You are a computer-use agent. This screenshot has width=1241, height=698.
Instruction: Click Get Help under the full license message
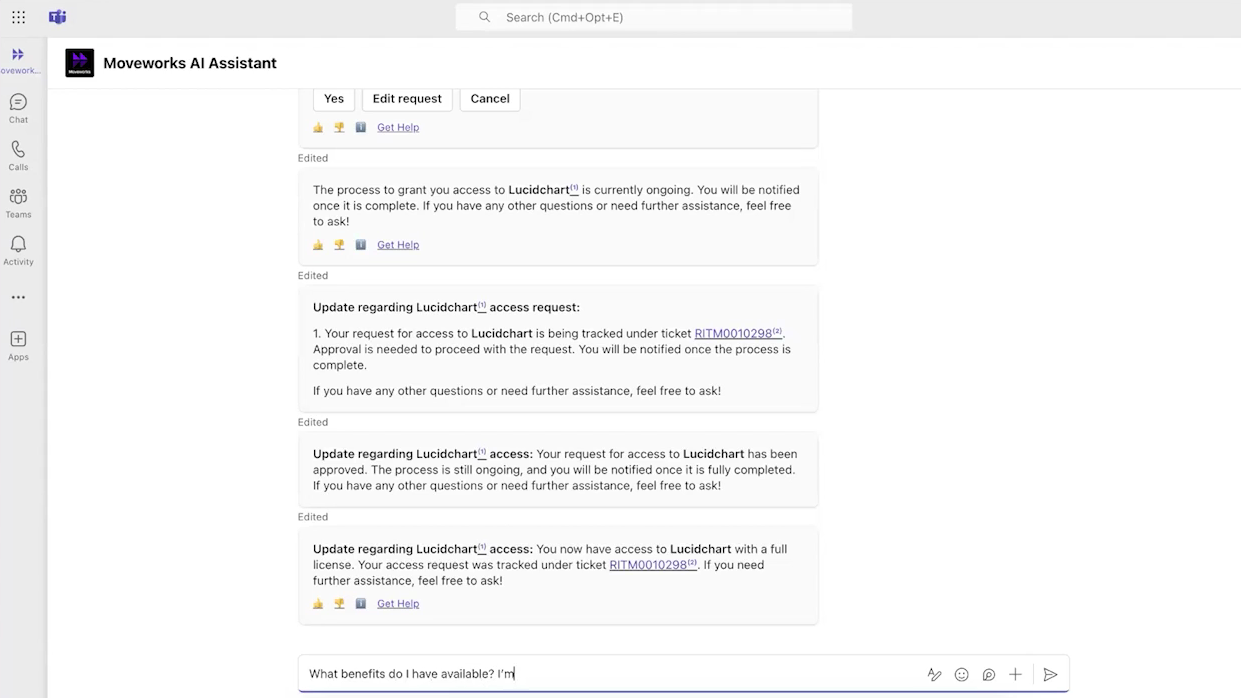398,604
